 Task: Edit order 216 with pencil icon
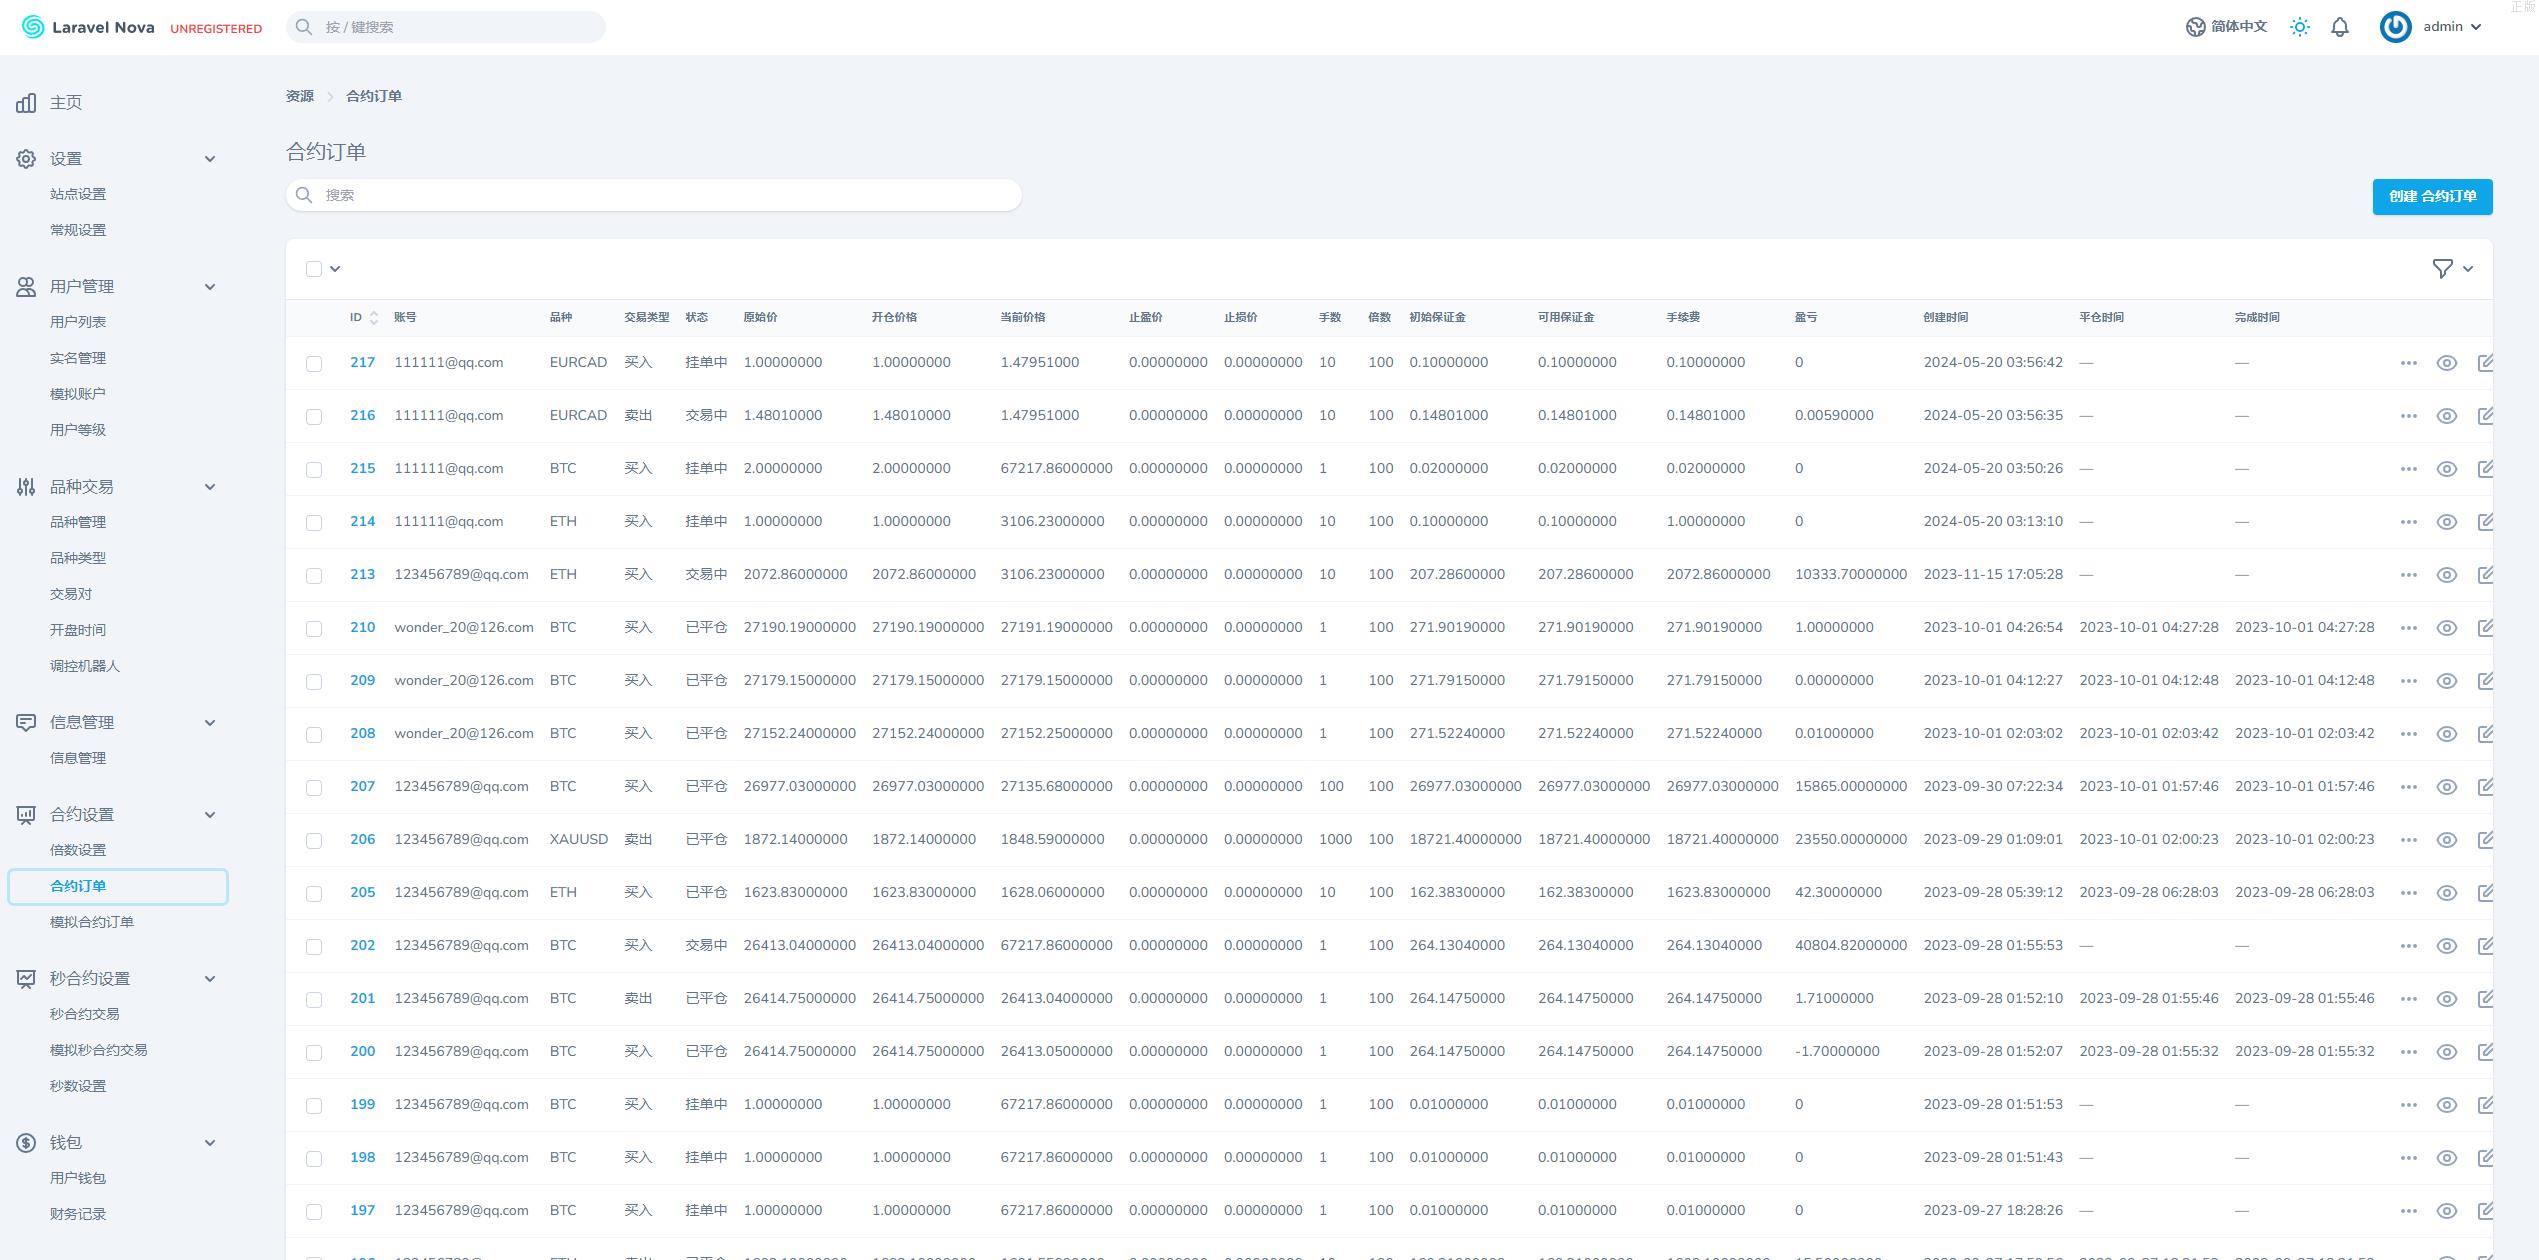pos(2485,416)
